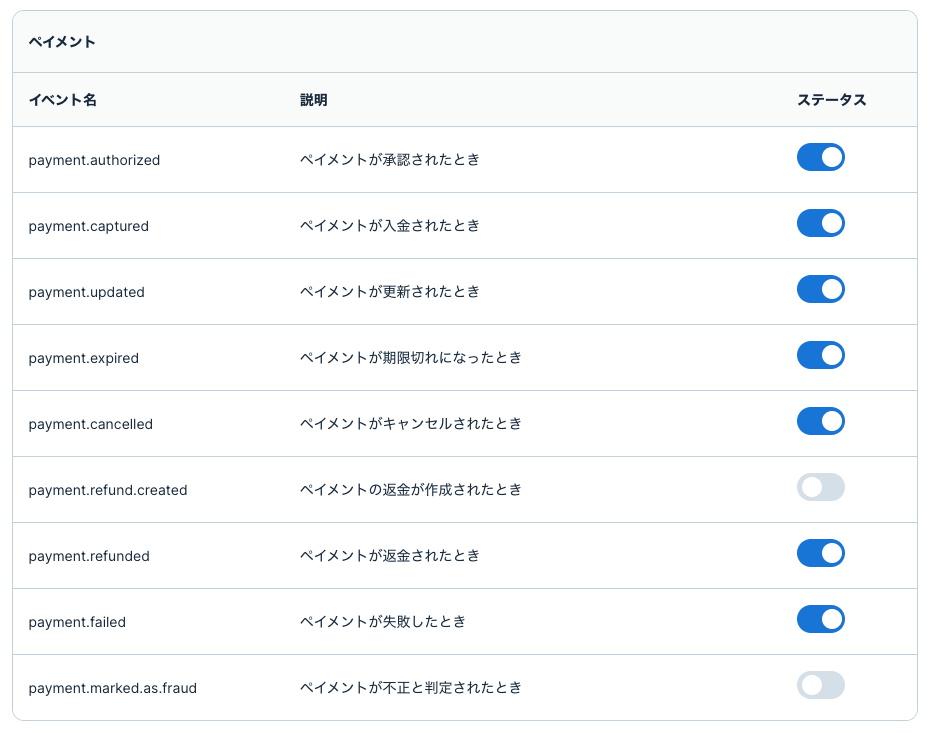Select the payment.captured event name
Image resolution: width=931 pixels, height=733 pixels.
tap(88, 226)
